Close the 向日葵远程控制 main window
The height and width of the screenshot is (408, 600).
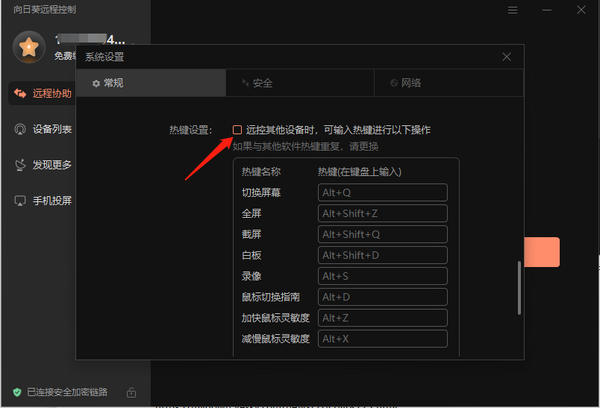[581, 10]
